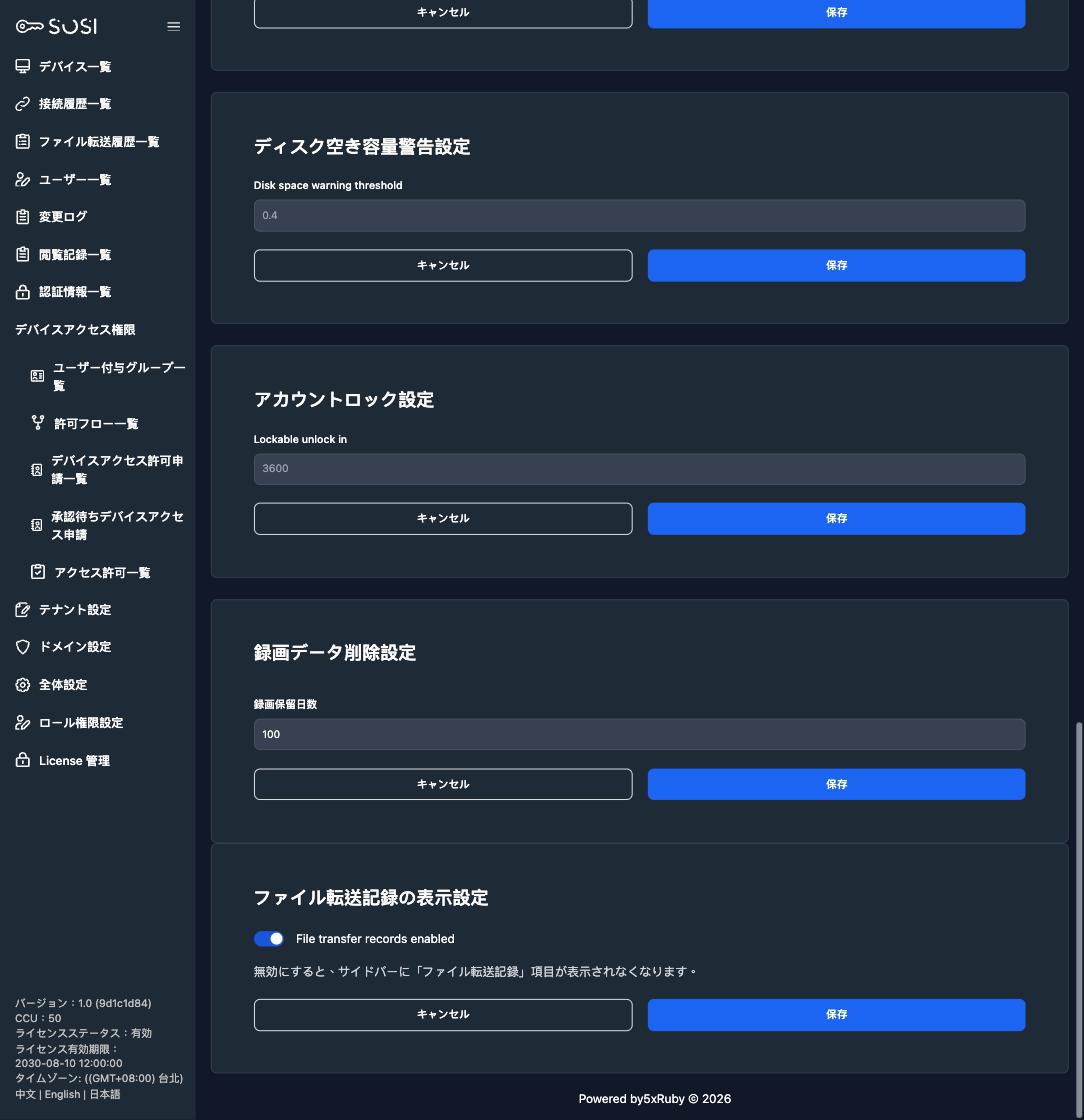Image resolution: width=1084 pixels, height=1120 pixels.
Task: Switch language to 日本語
Action: pyautogui.click(x=105, y=1094)
